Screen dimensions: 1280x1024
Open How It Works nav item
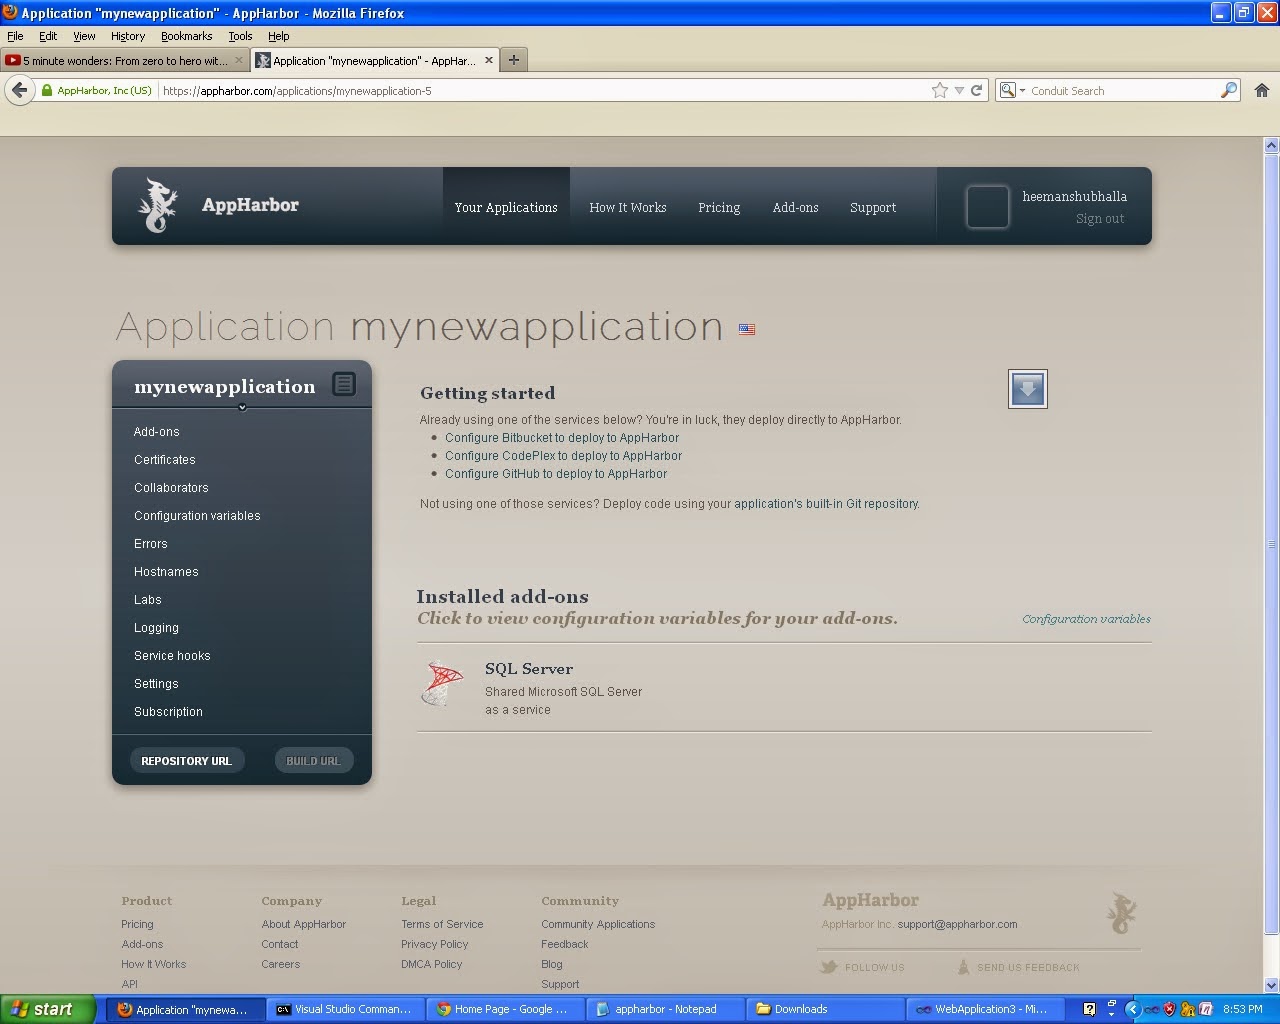coord(627,207)
